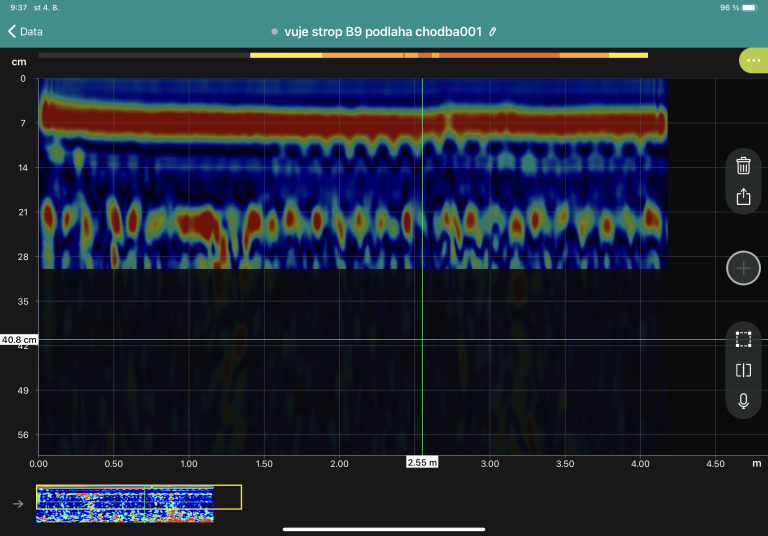Add a marker with the plus button
This screenshot has height=536, width=768.
click(x=743, y=268)
